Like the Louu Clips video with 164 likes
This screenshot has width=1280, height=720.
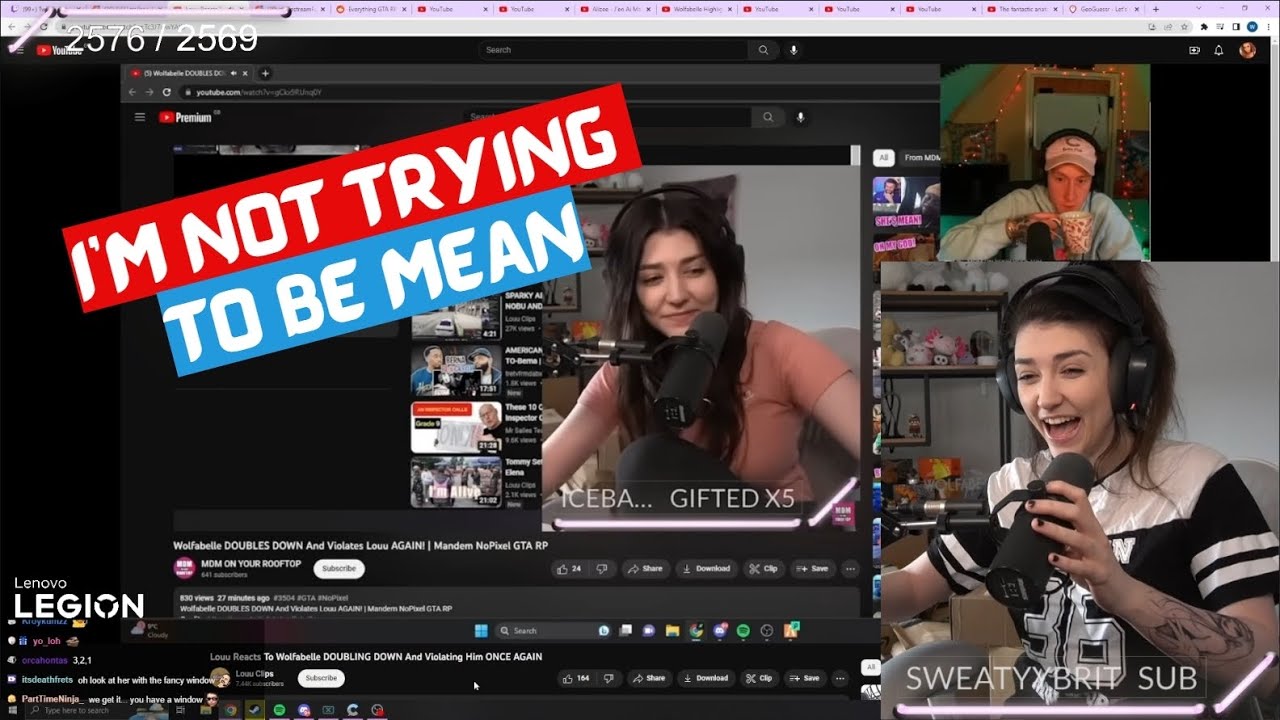point(575,678)
